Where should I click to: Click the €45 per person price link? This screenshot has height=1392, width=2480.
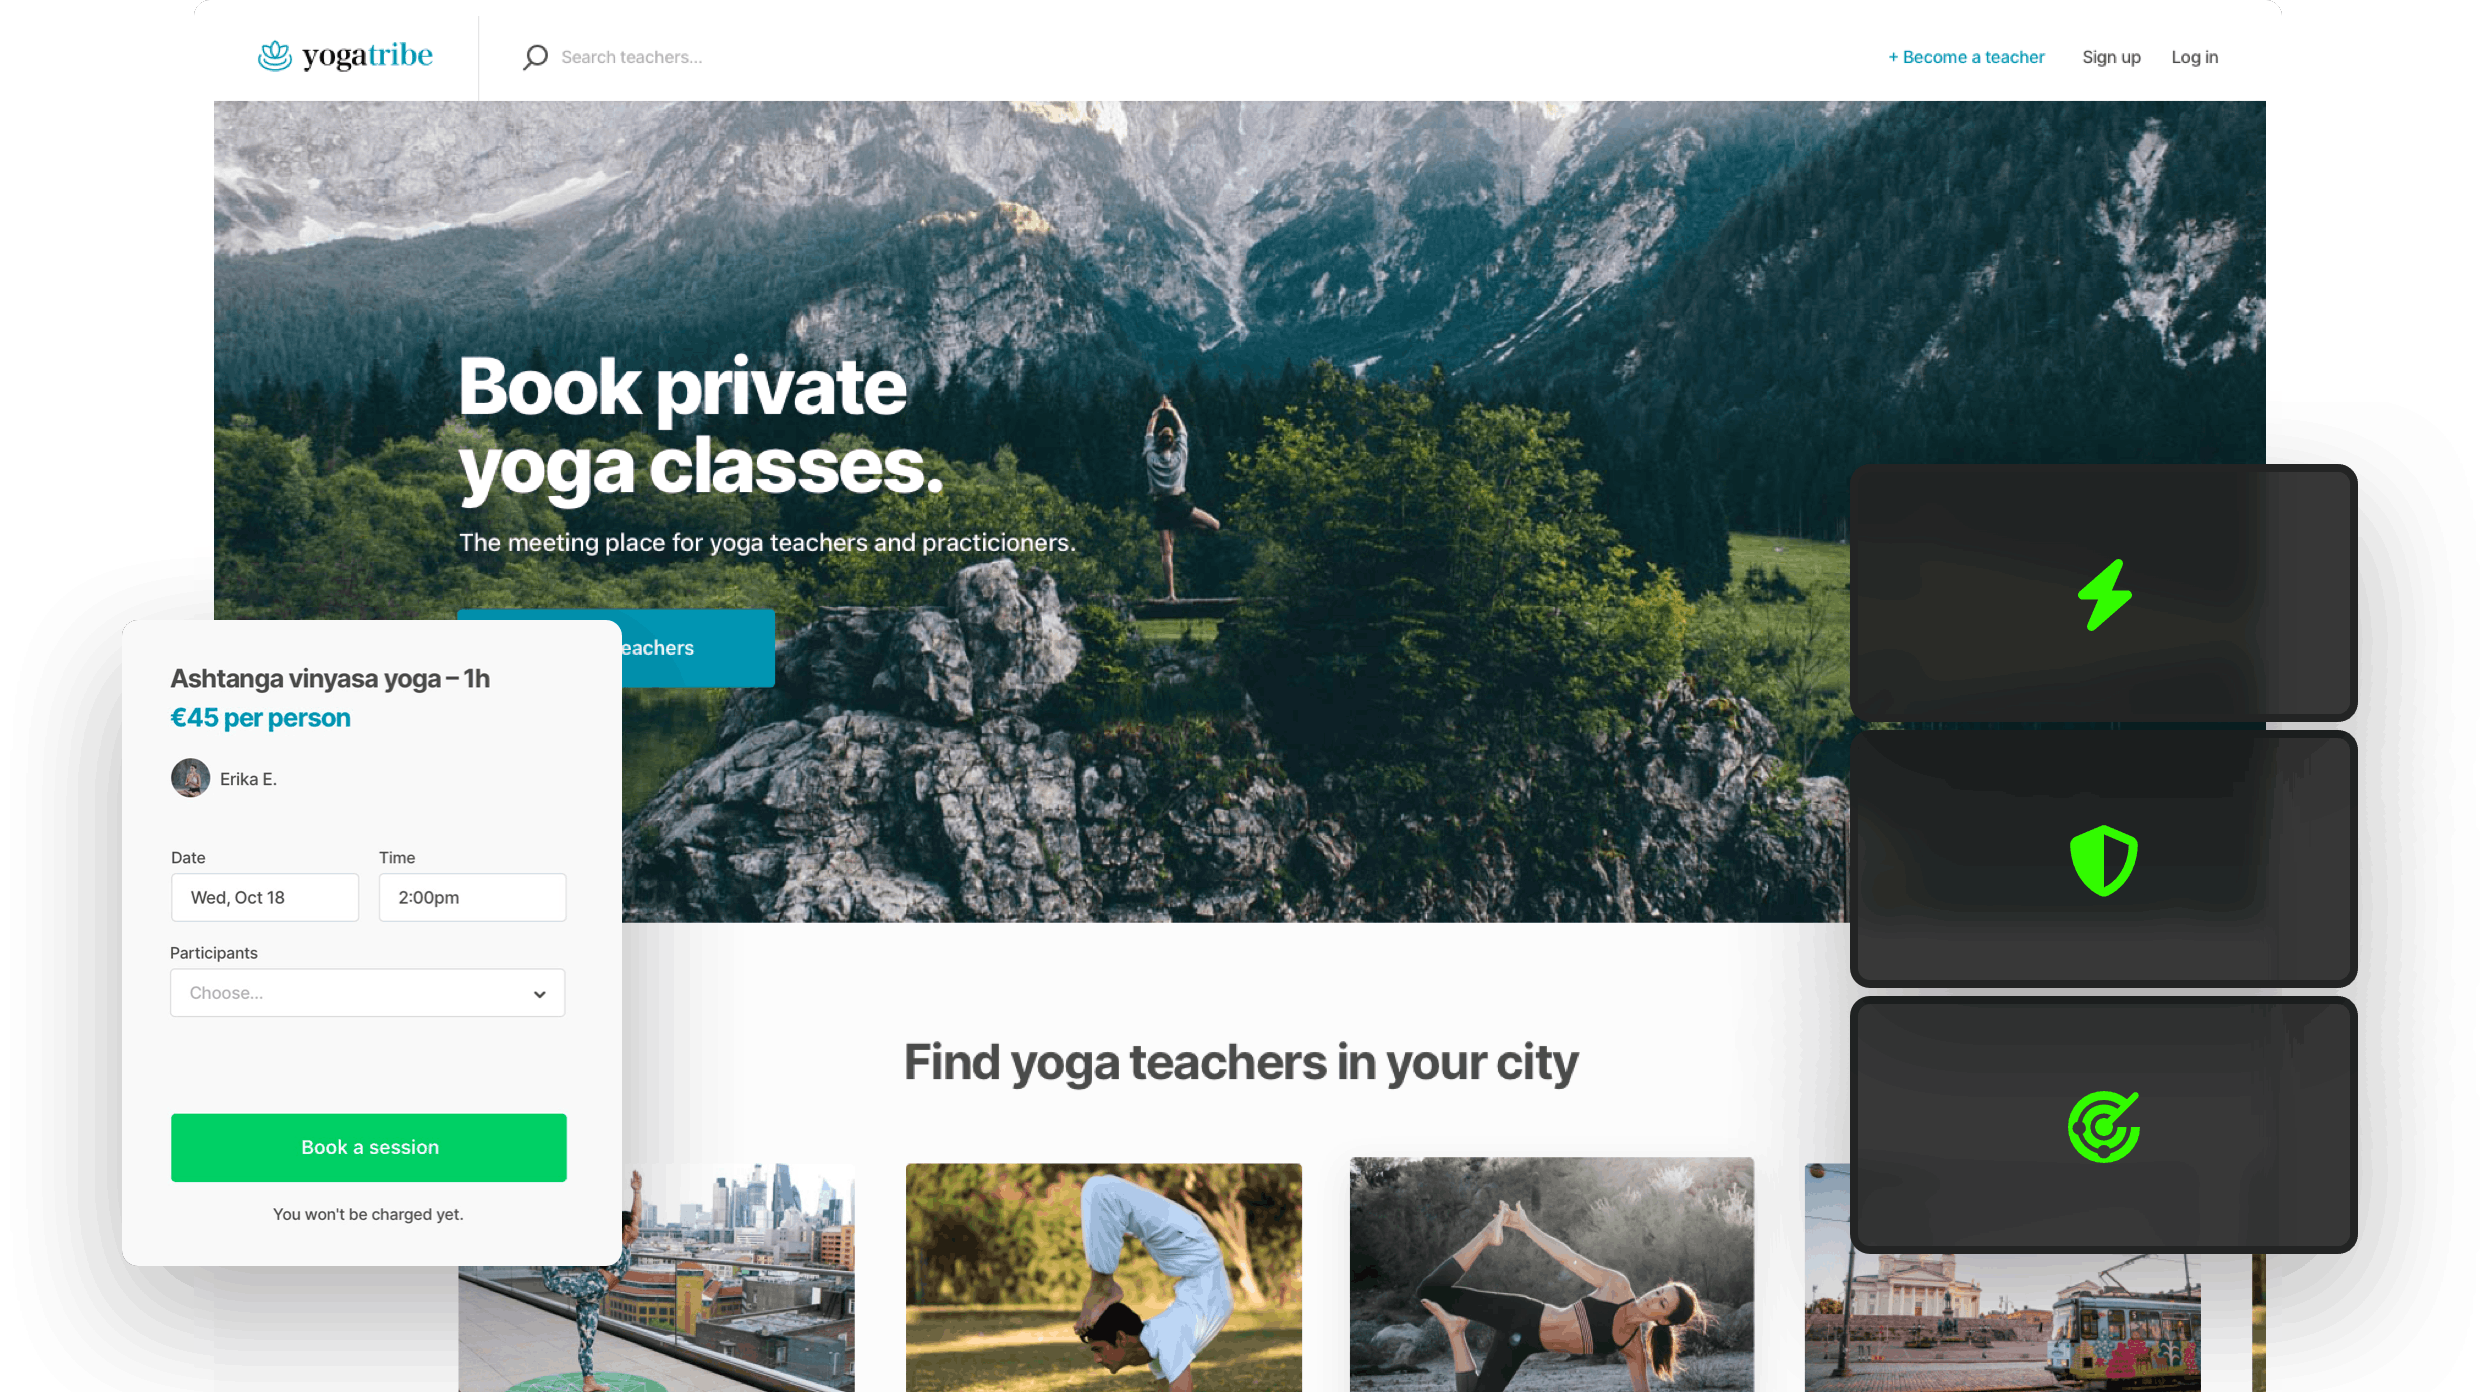[x=261, y=717]
